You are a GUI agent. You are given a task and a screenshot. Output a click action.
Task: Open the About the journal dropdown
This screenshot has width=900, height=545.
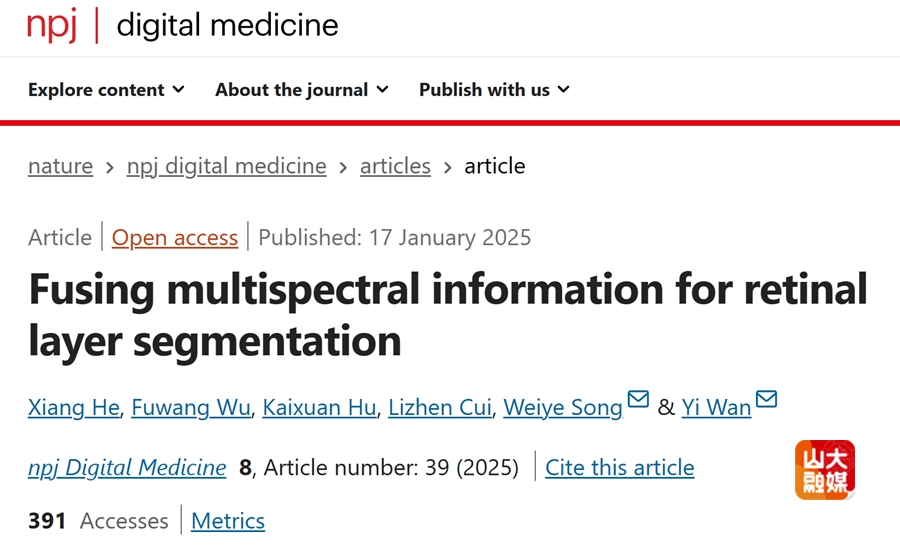pos(302,90)
